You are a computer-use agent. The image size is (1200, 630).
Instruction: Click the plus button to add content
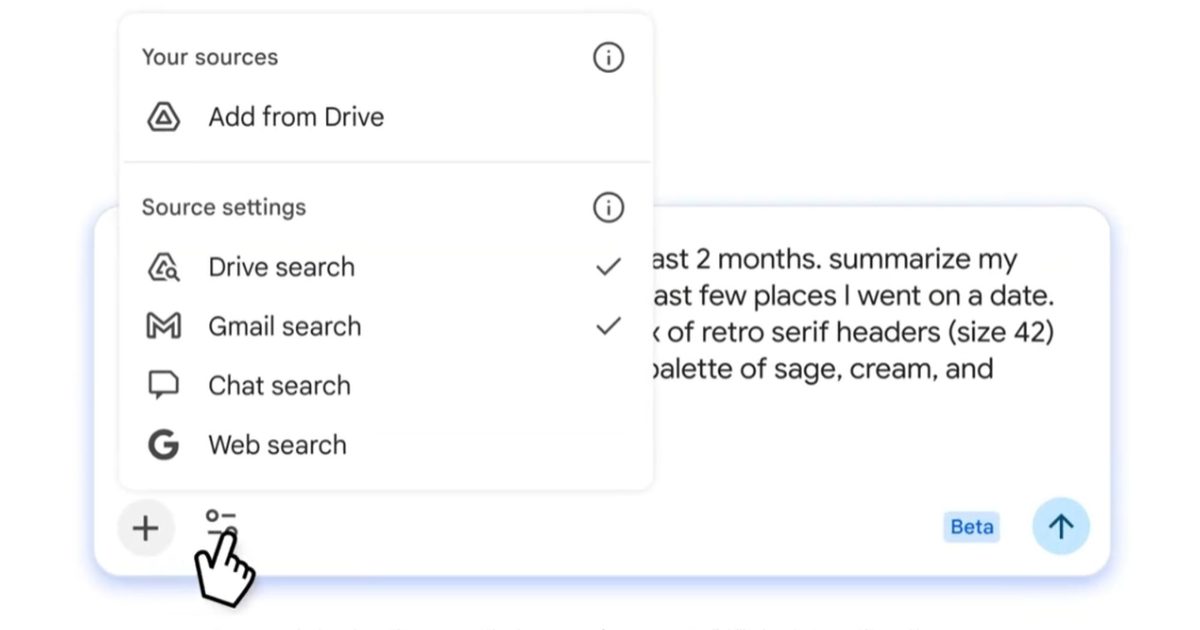[145, 527]
